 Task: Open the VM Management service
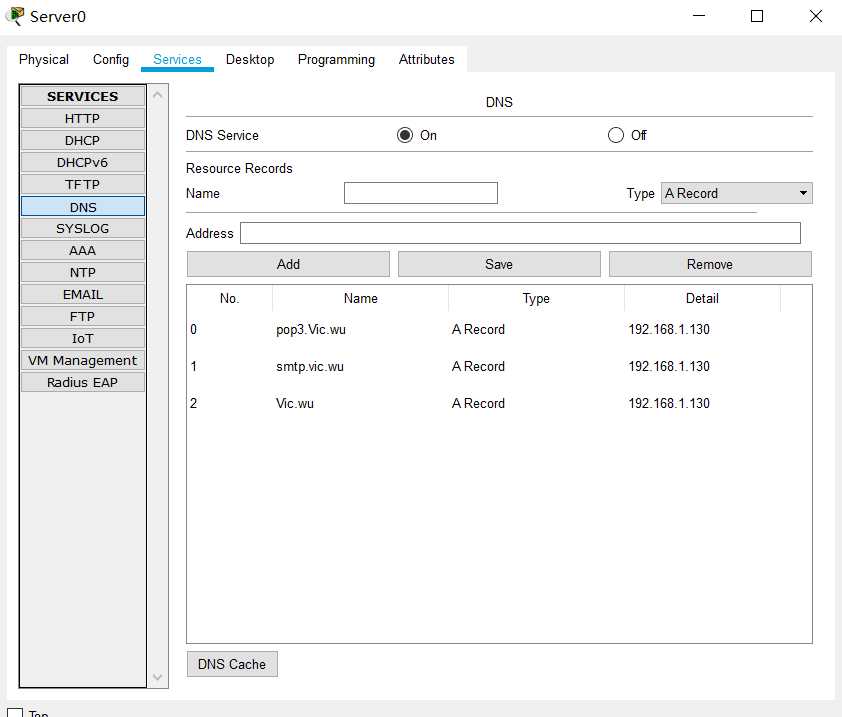coord(83,360)
